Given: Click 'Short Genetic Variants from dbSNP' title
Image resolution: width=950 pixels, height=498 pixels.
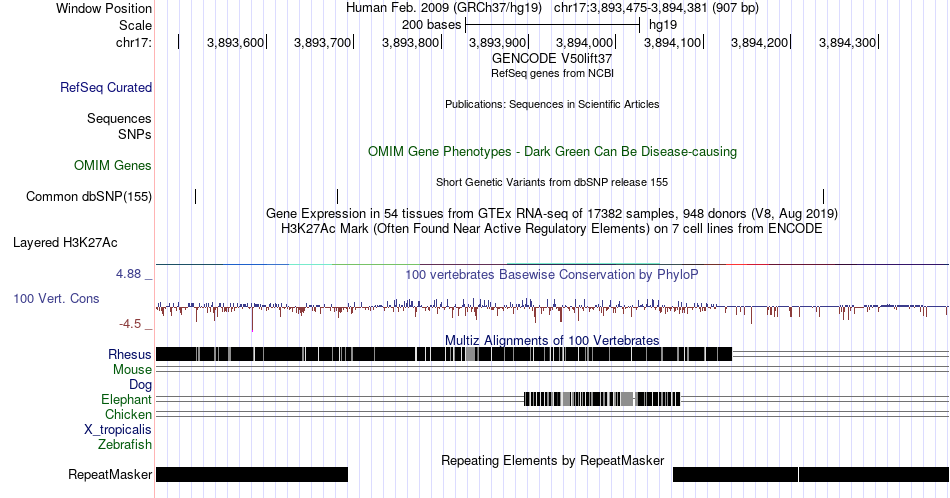Looking at the screenshot, I should pyautogui.click(x=552, y=182).
